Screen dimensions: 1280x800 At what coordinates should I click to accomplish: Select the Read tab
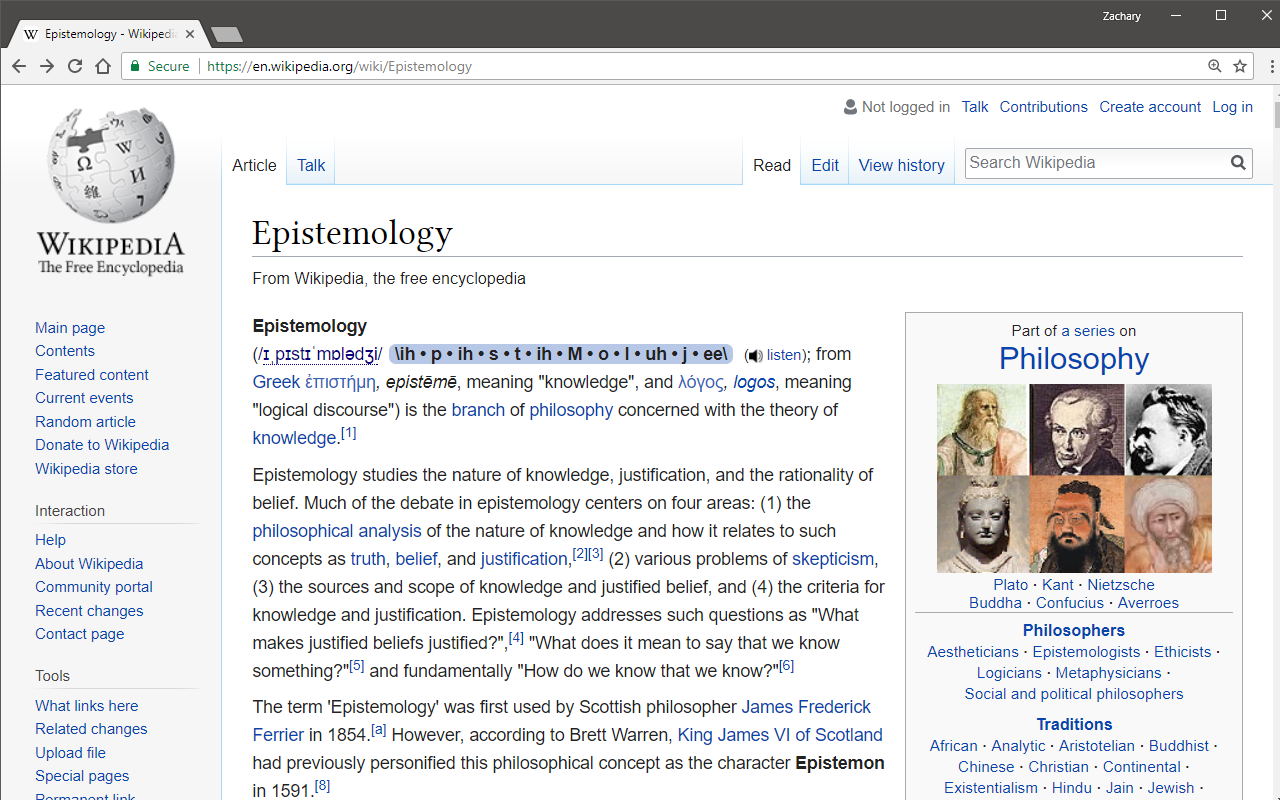pyautogui.click(x=772, y=165)
